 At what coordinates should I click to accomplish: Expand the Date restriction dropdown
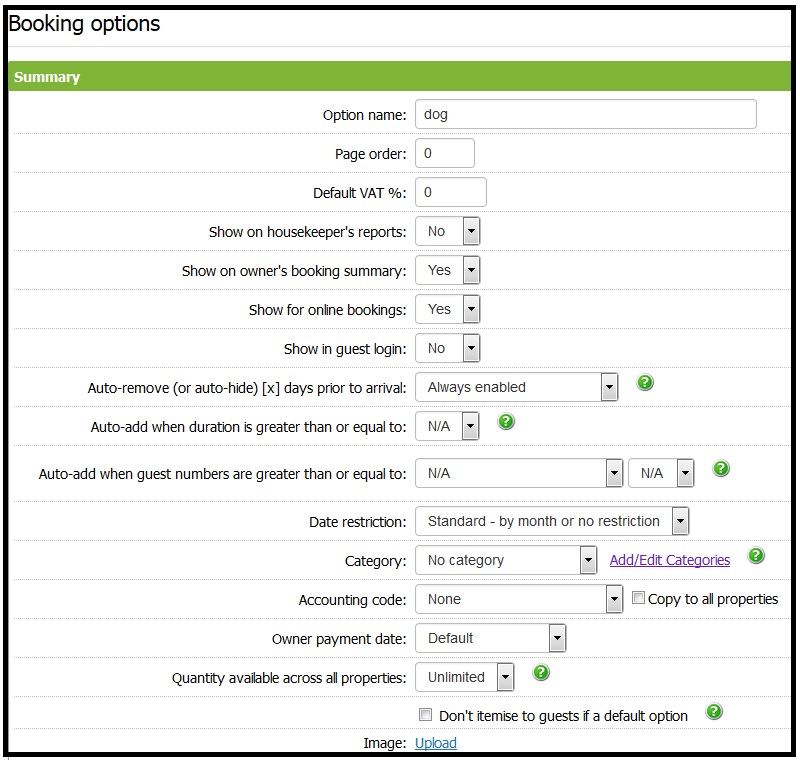(552, 521)
